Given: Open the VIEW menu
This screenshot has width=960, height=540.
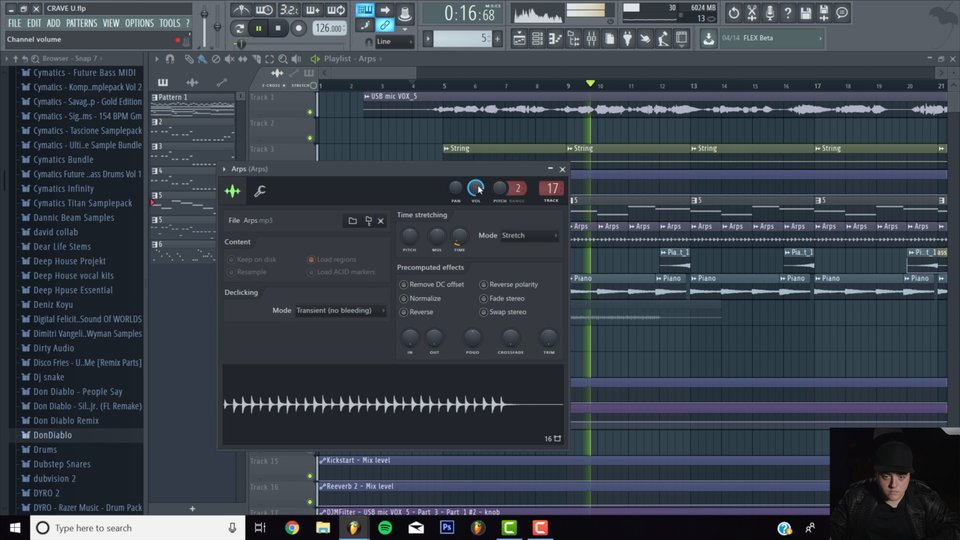Looking at the screenshot, I should [111, 23].
